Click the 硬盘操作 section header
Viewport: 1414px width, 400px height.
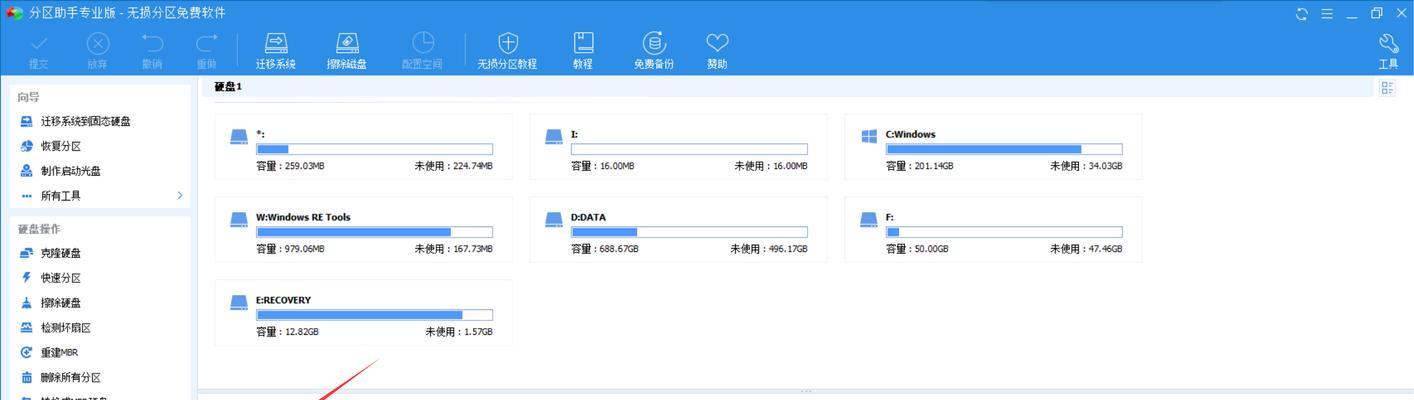39,229
